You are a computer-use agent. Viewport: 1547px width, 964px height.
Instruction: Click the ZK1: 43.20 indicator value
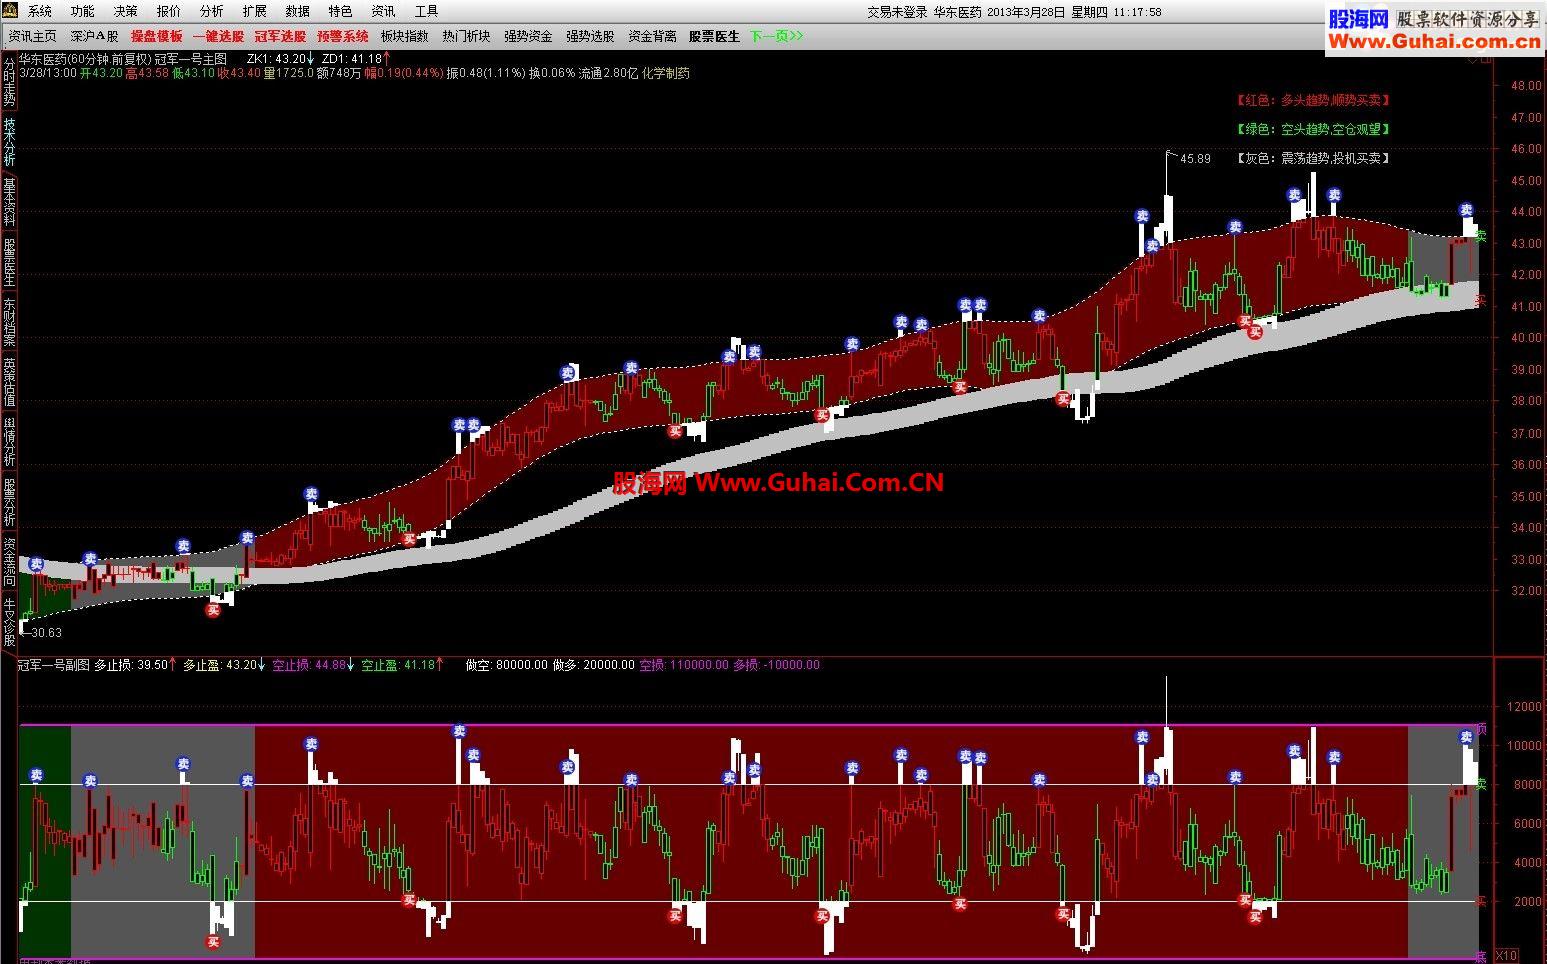point(280,59)
